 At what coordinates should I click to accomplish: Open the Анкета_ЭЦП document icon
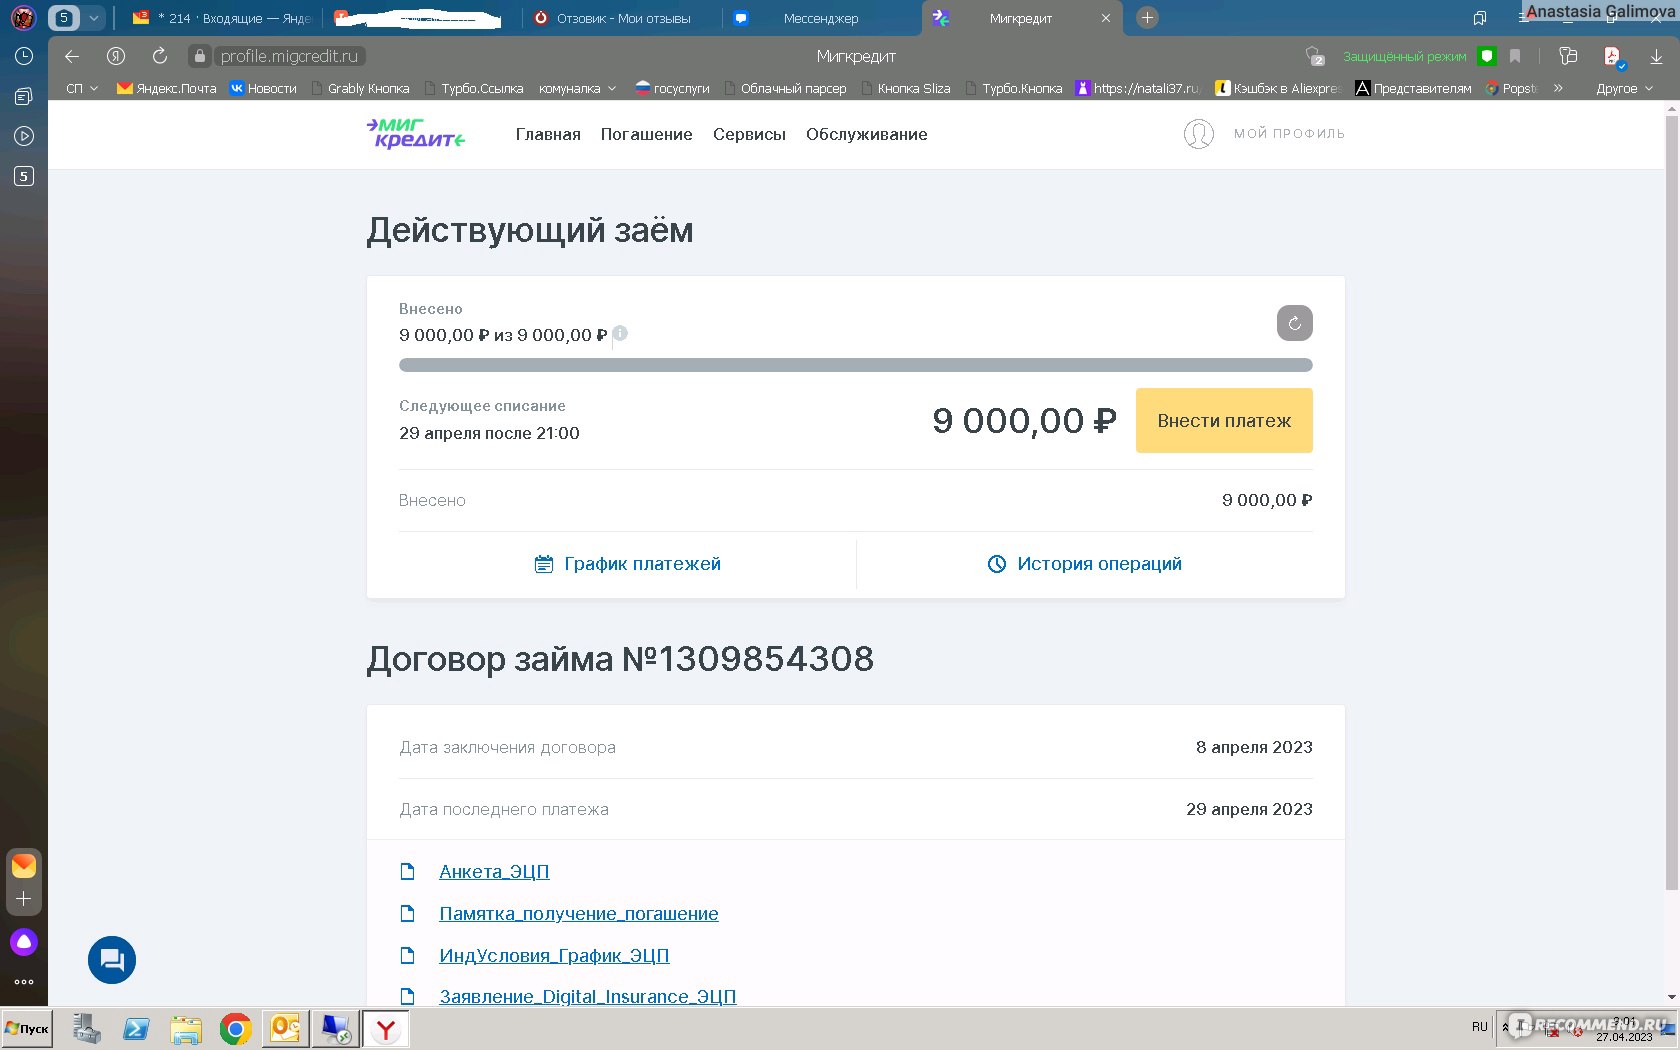(x=407, y=871)
